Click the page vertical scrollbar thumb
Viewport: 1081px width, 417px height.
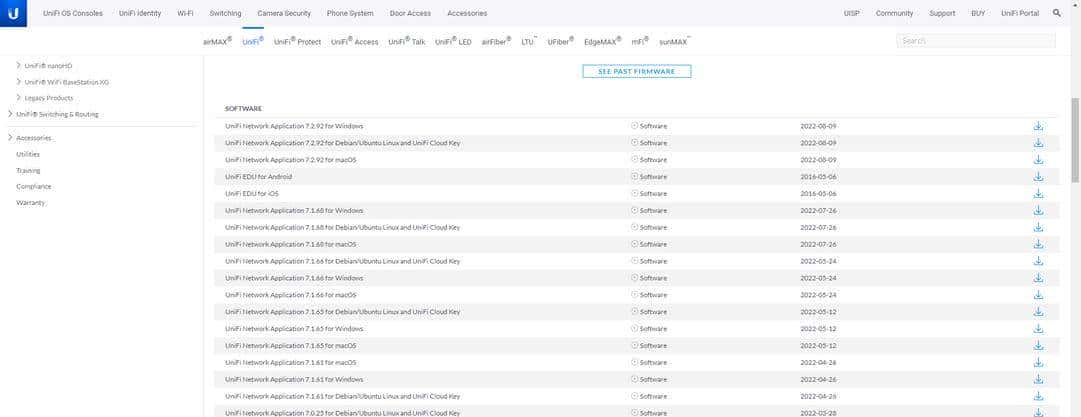(1075, 140)
